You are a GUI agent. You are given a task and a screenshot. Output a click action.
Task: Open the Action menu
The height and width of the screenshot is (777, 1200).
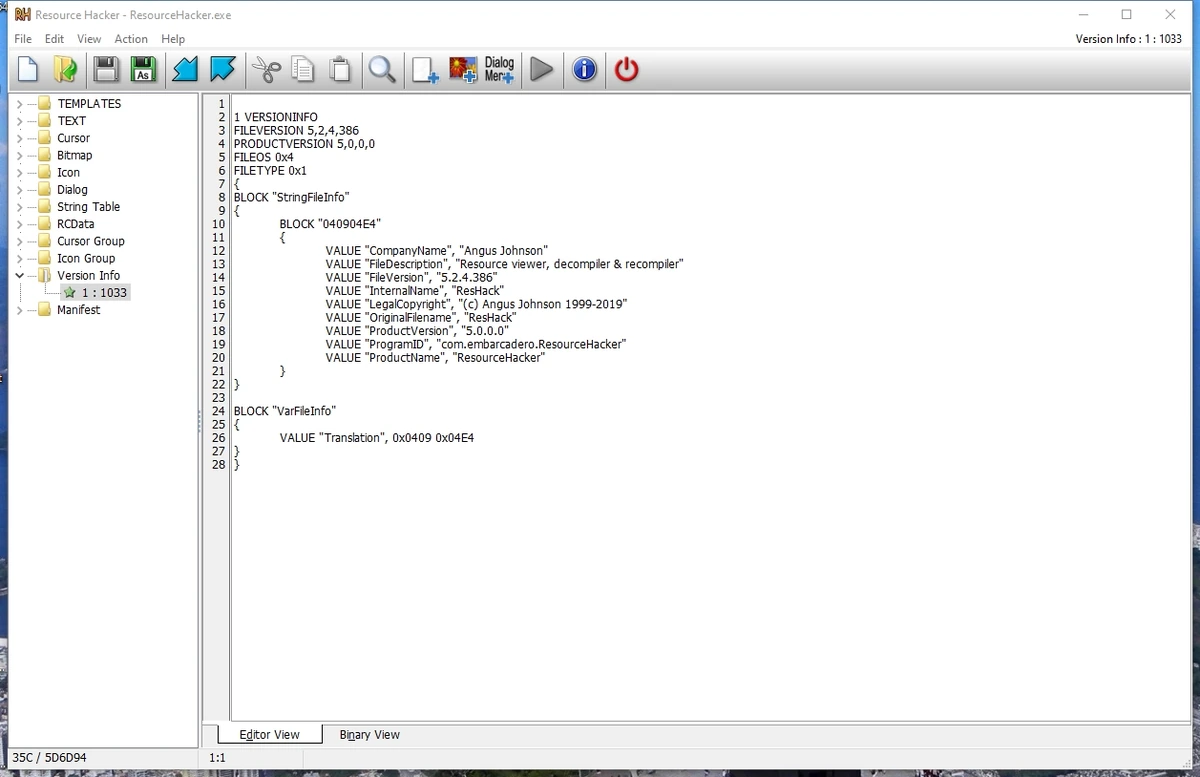click(131, 39)
